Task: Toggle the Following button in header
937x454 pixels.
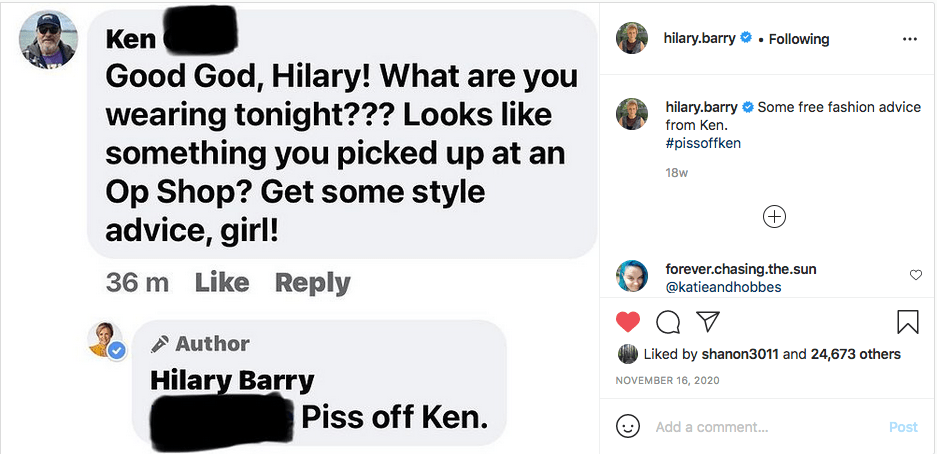Action: tap(799, 39)
